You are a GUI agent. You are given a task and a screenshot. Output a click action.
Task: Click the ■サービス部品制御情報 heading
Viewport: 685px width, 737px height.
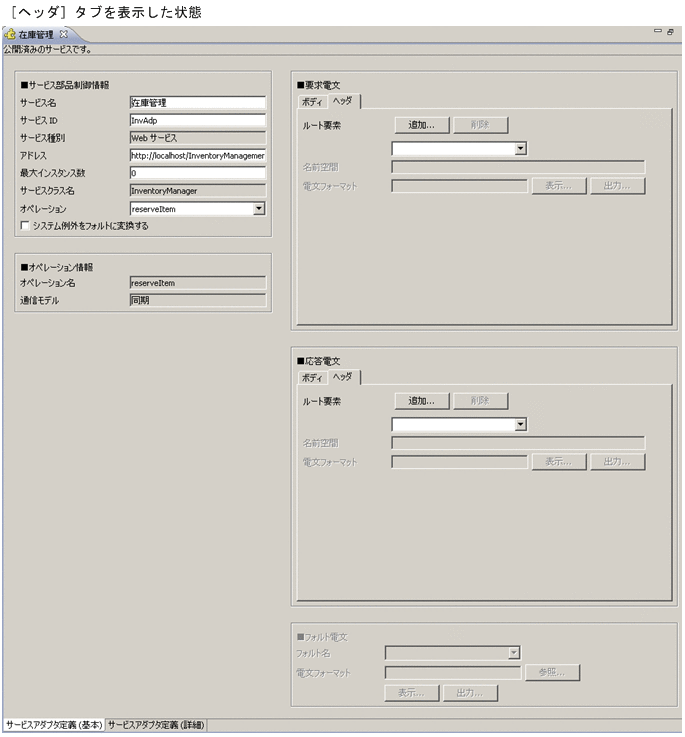pos(65,85)
